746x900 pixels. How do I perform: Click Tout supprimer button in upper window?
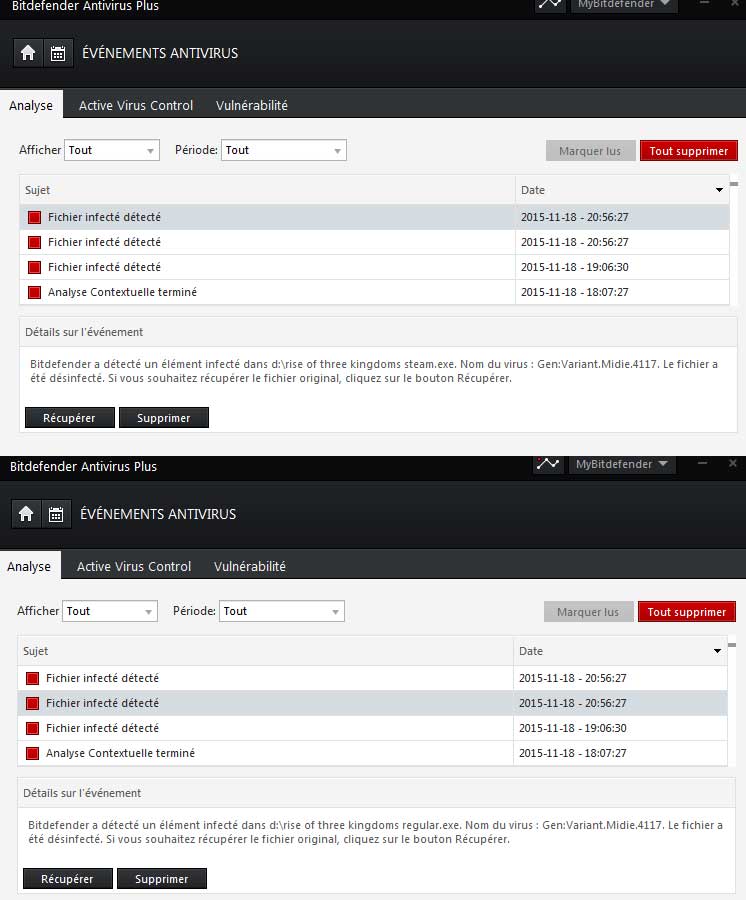(689, 150)
